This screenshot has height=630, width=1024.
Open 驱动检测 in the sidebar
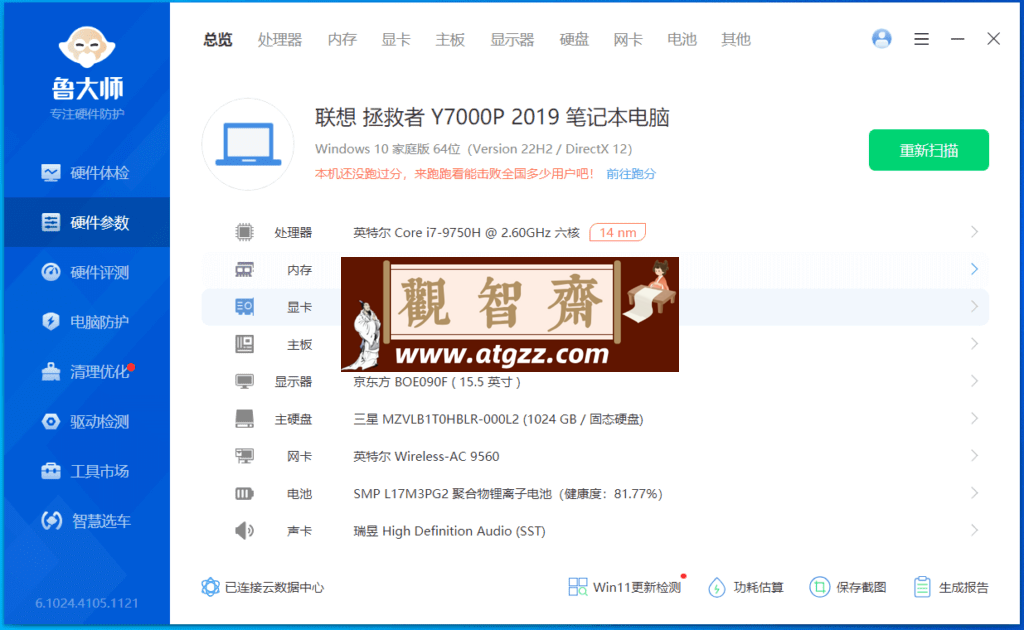pyautogui.click(x=86, y=421)
